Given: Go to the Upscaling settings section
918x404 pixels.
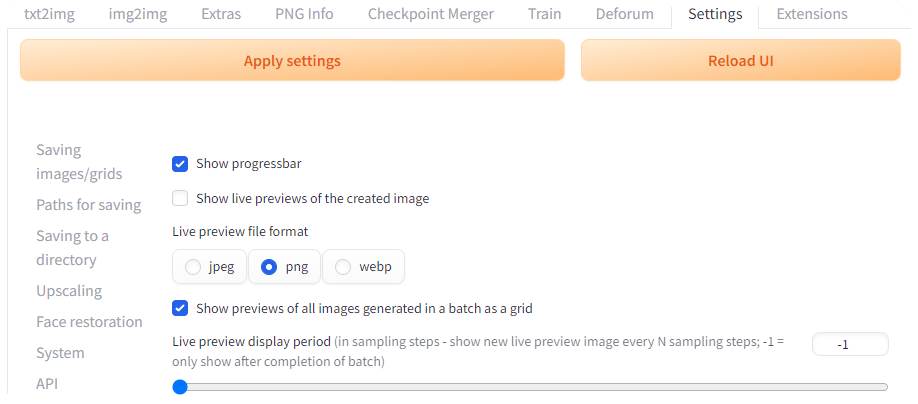Looking at the screenshot, I should pos(69,291).
